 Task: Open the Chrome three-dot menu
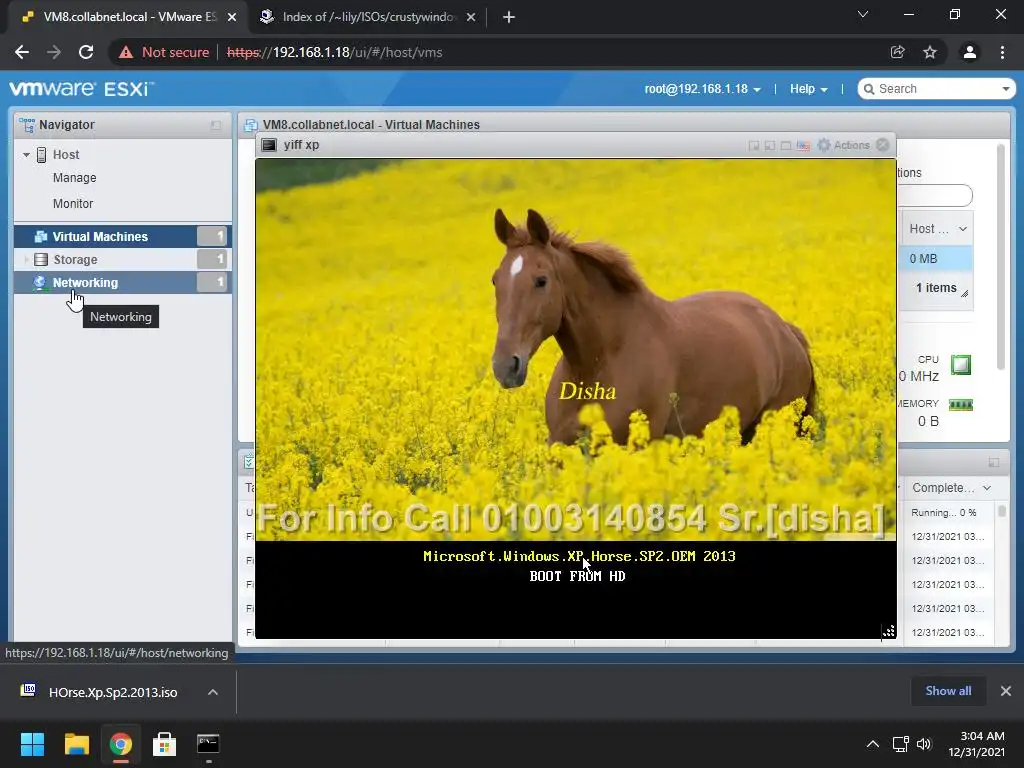[x=1002, y=52]
